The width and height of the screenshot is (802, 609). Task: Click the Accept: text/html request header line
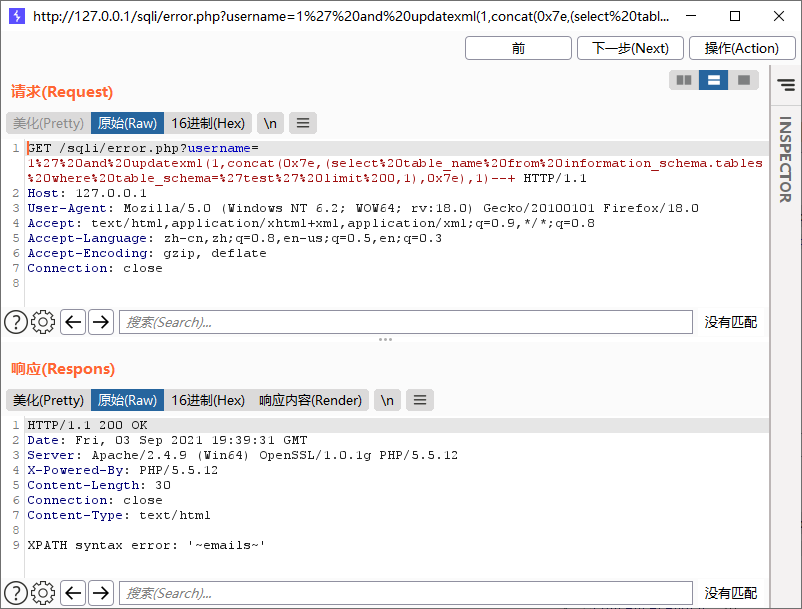311,223
